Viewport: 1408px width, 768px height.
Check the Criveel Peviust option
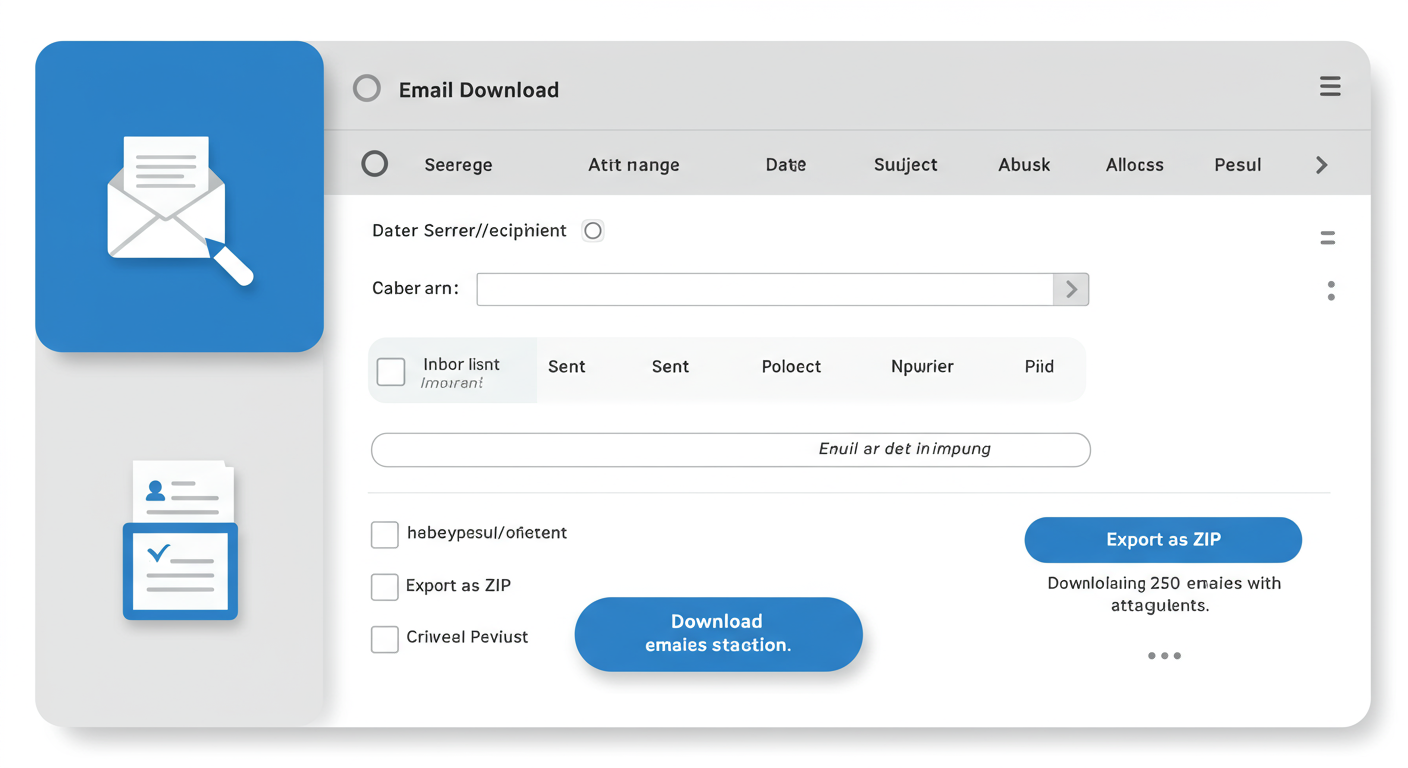pos(385,638)
